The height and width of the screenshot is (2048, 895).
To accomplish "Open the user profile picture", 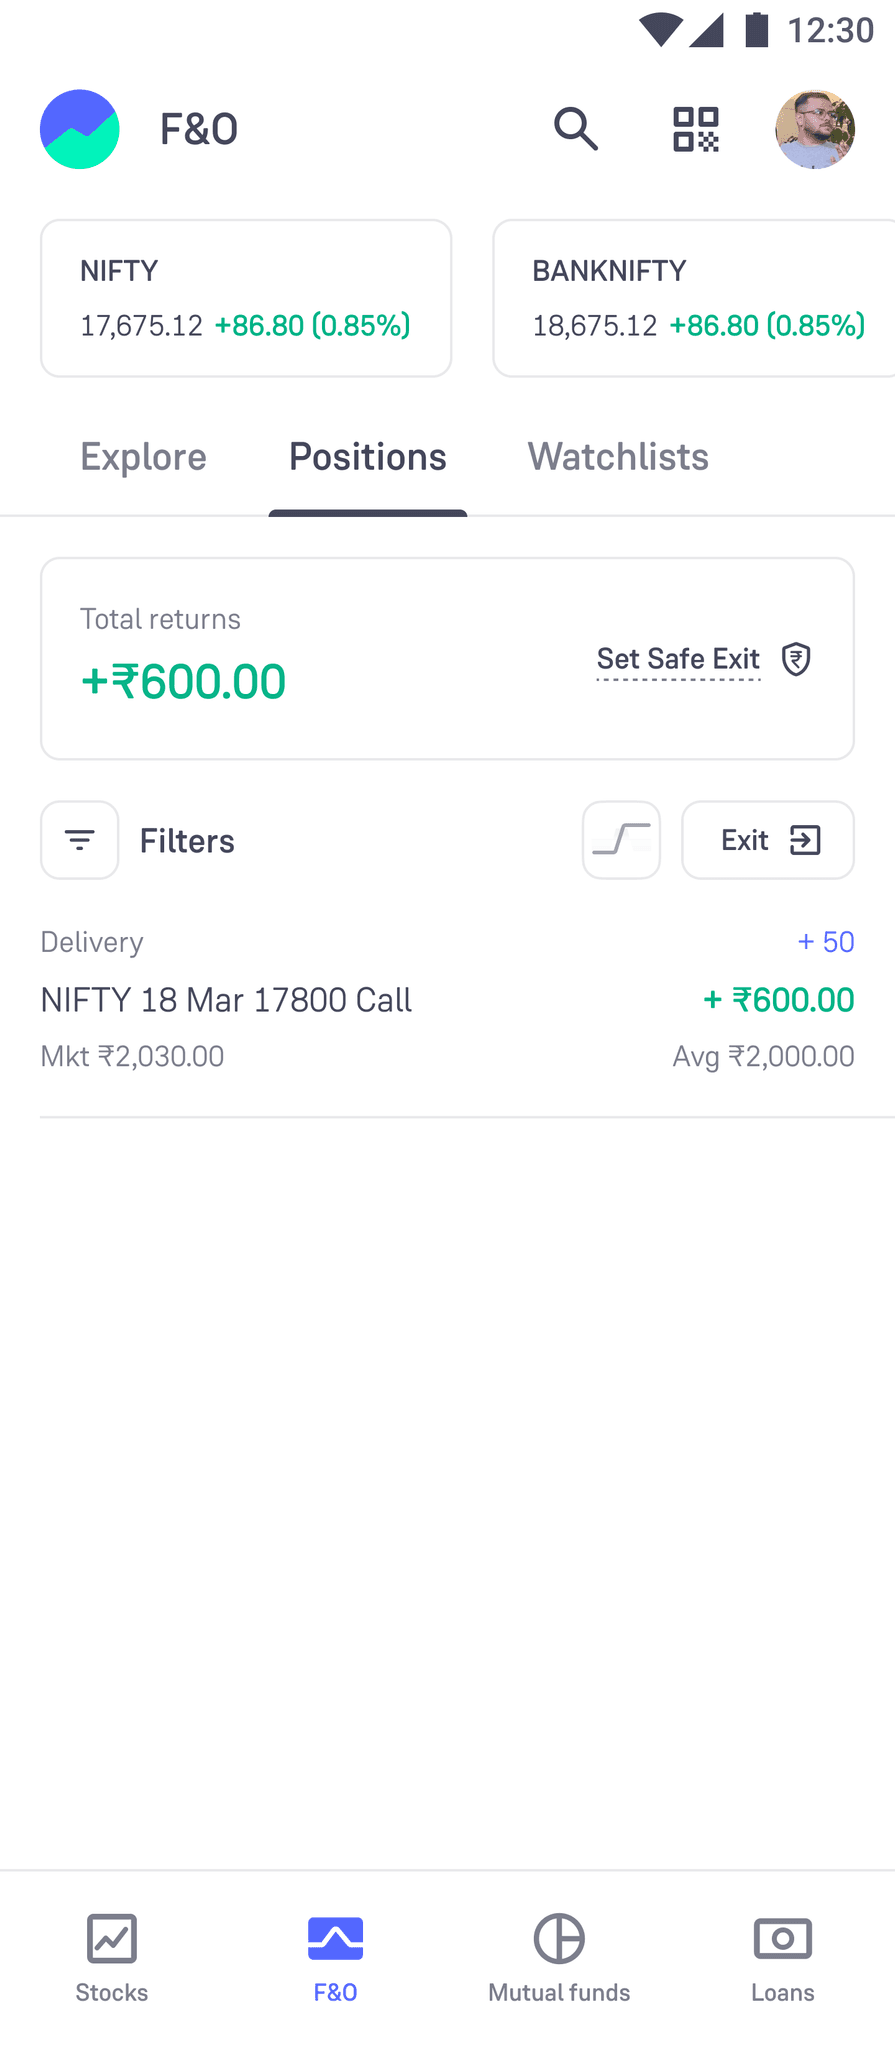I will (815, 129).
